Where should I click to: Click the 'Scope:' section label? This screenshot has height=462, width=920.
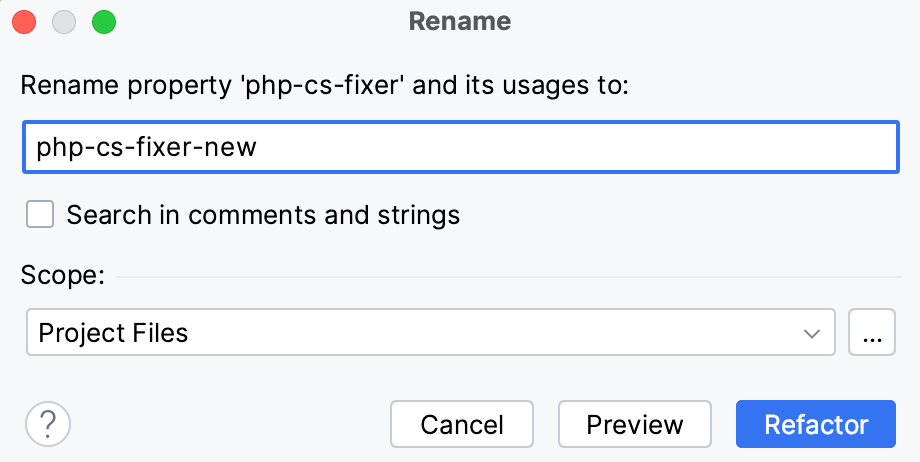point(62,275)
